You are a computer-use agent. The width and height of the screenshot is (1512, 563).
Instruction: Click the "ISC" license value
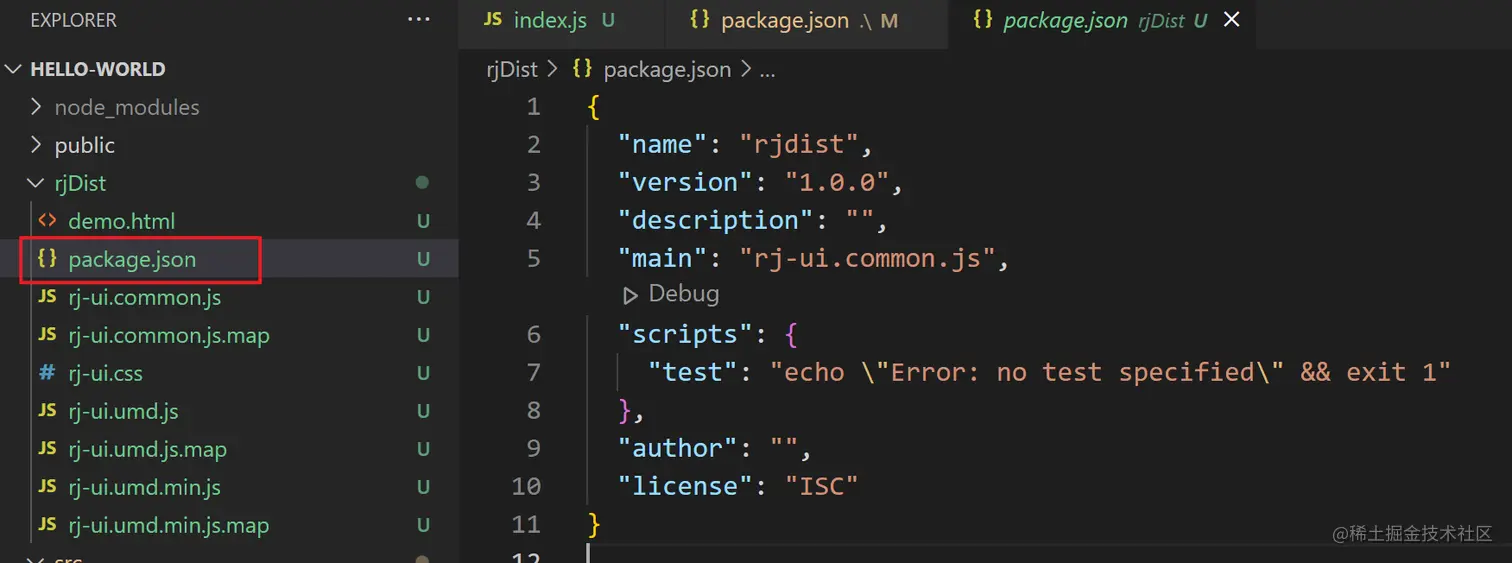click(x=822, y=486)
